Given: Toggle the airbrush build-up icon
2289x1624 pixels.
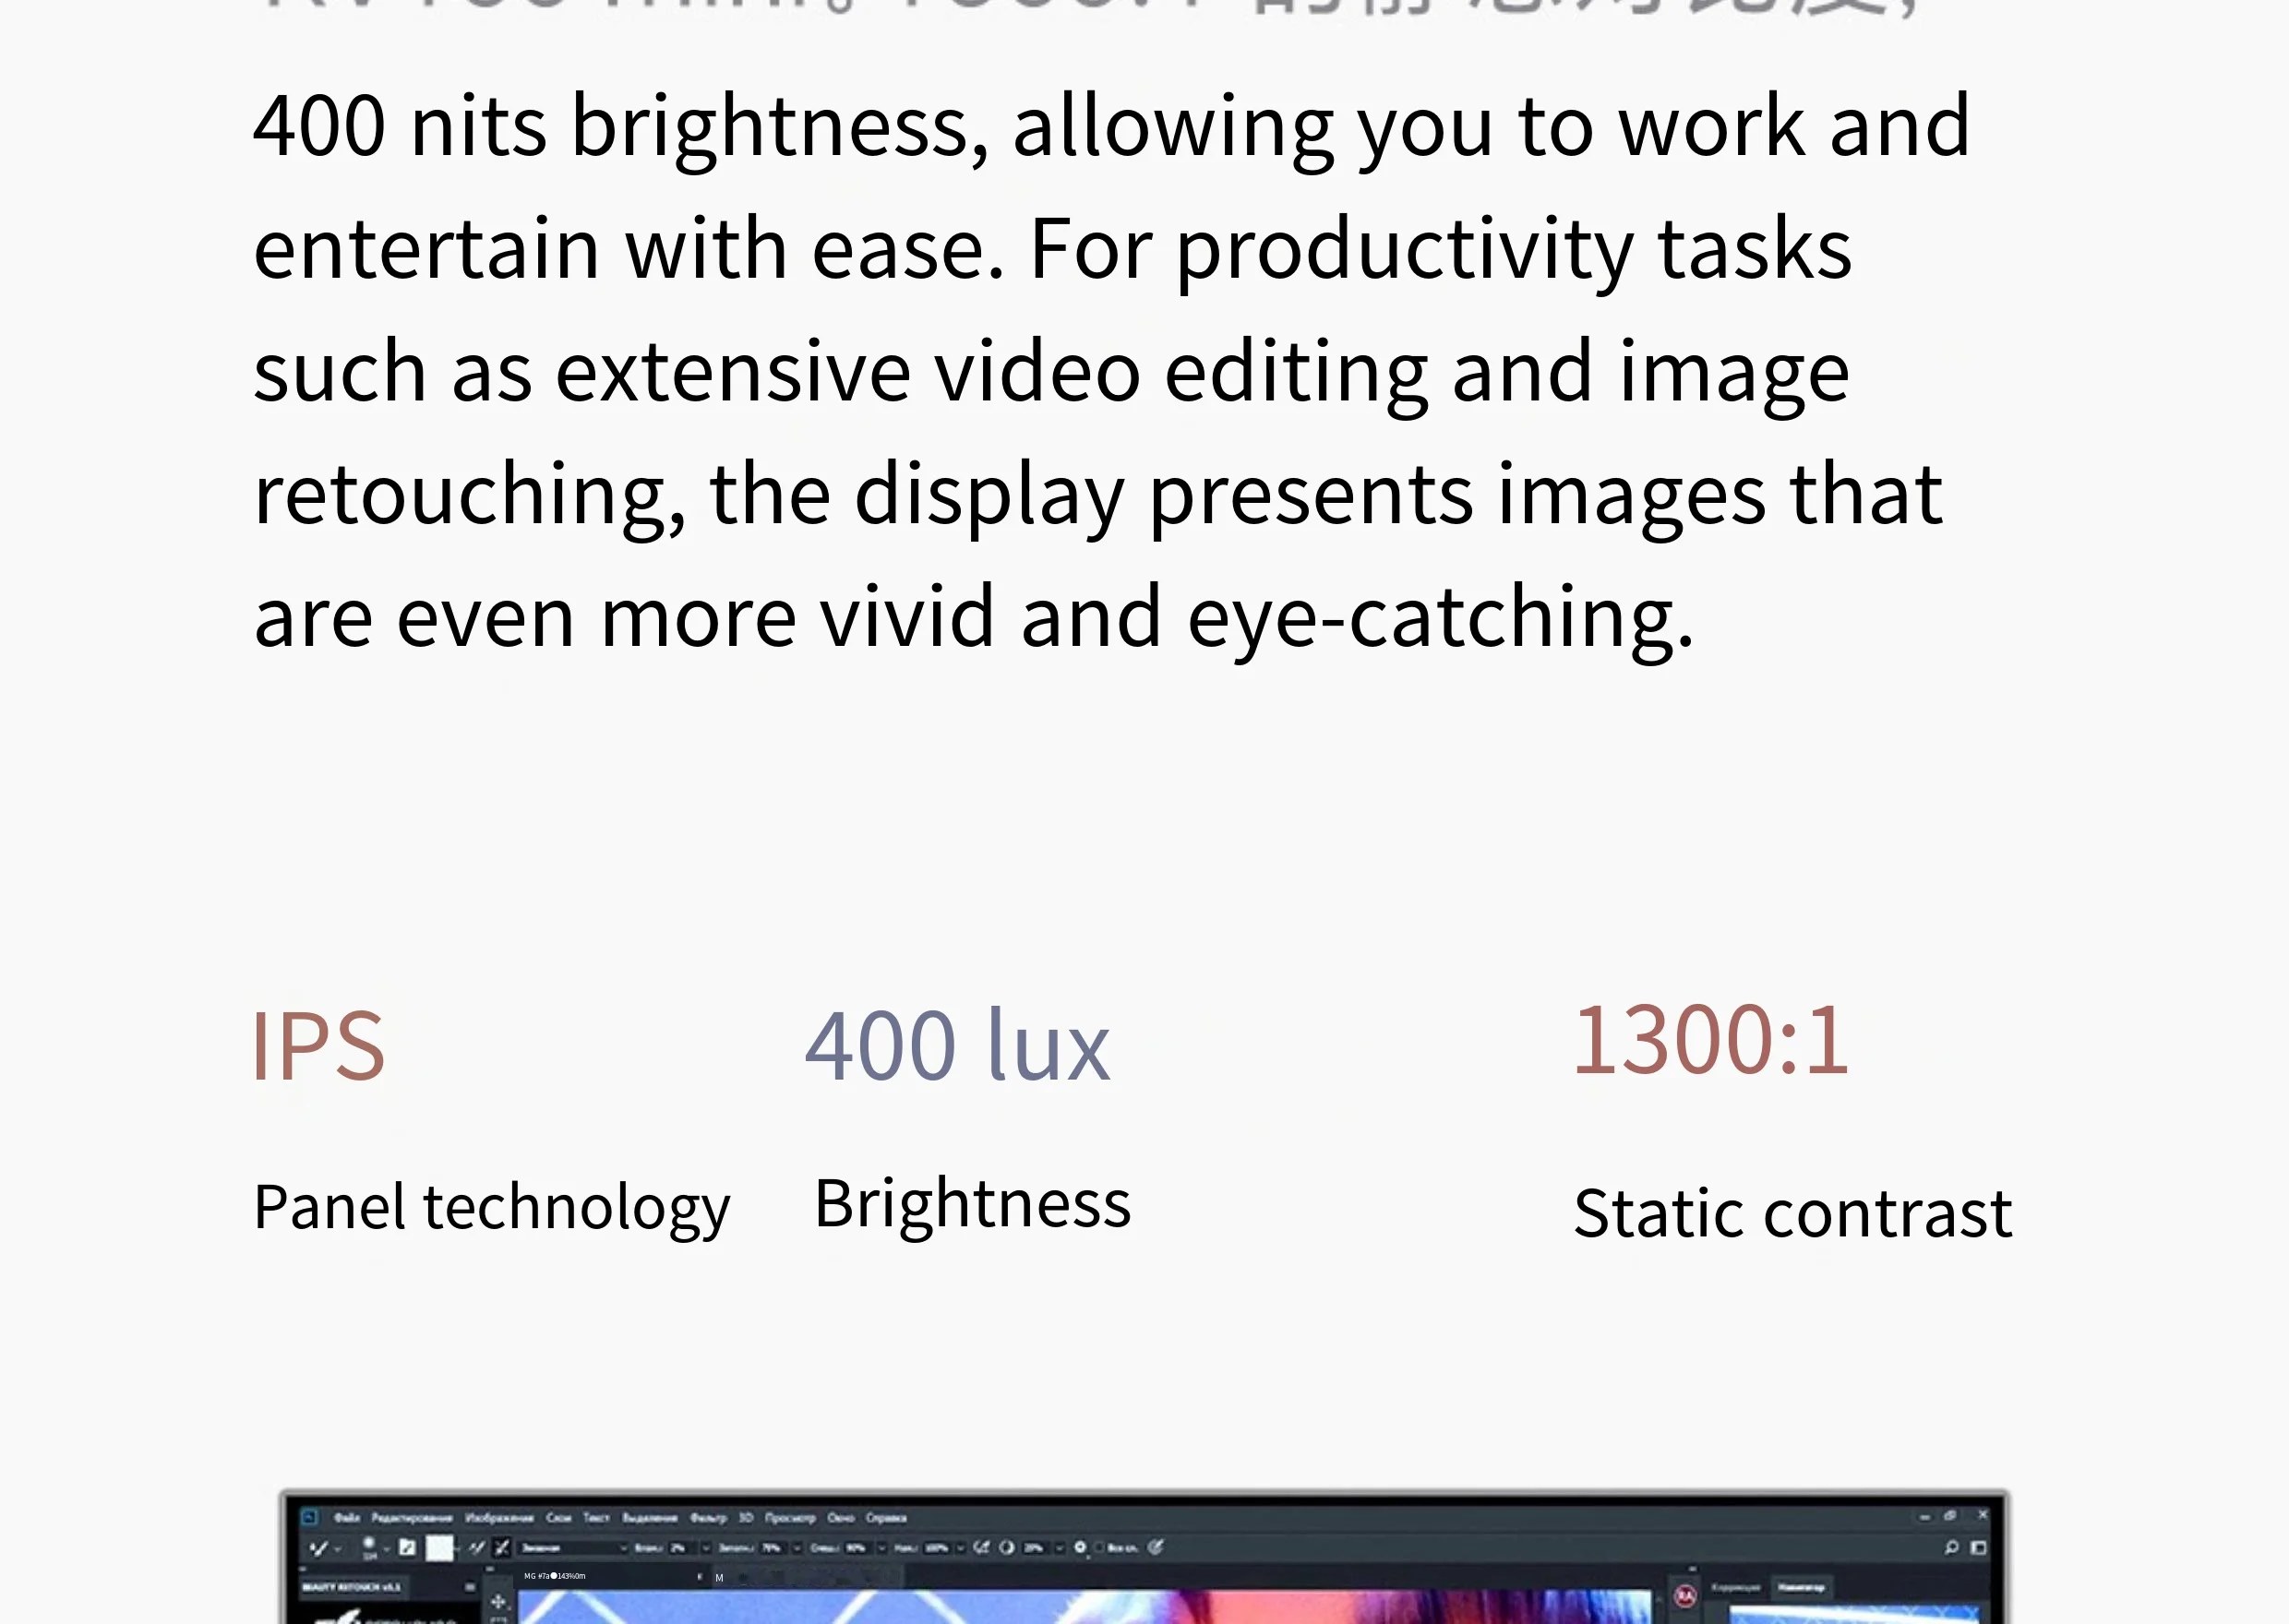Looking at the screenshot, I should pos(982,1548).
